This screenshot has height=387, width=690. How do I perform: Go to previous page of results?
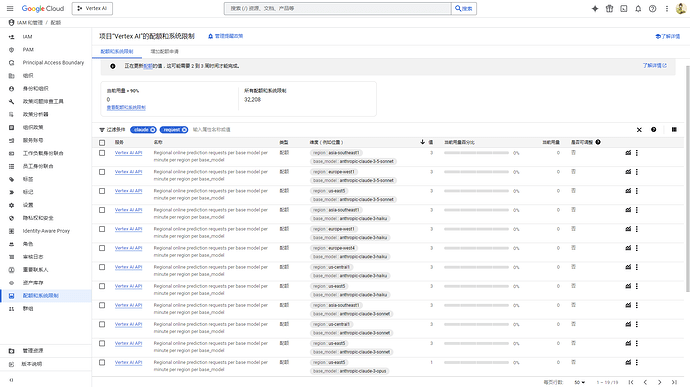pos(645,382)
